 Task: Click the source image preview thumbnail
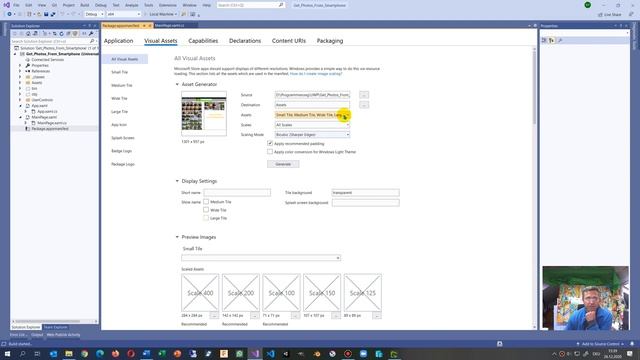(204, 114)
